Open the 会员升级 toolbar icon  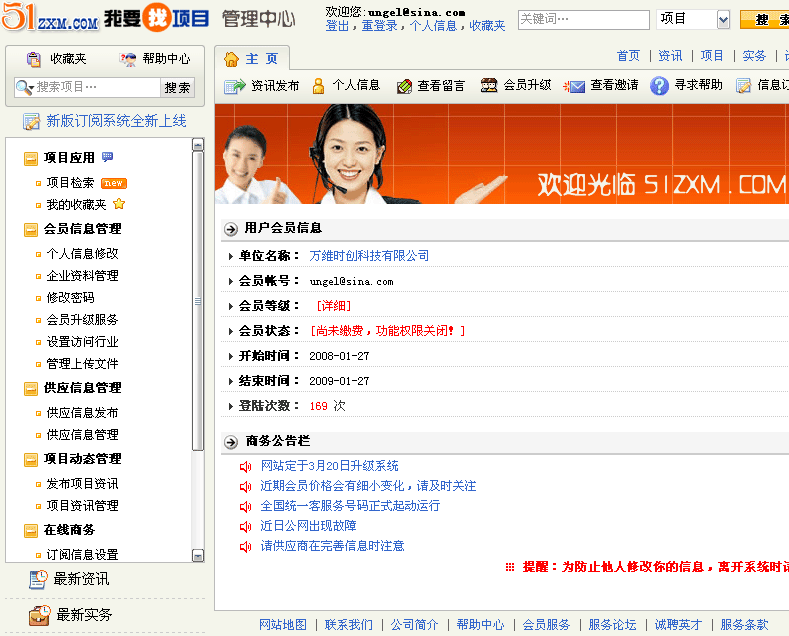[489, 87]
